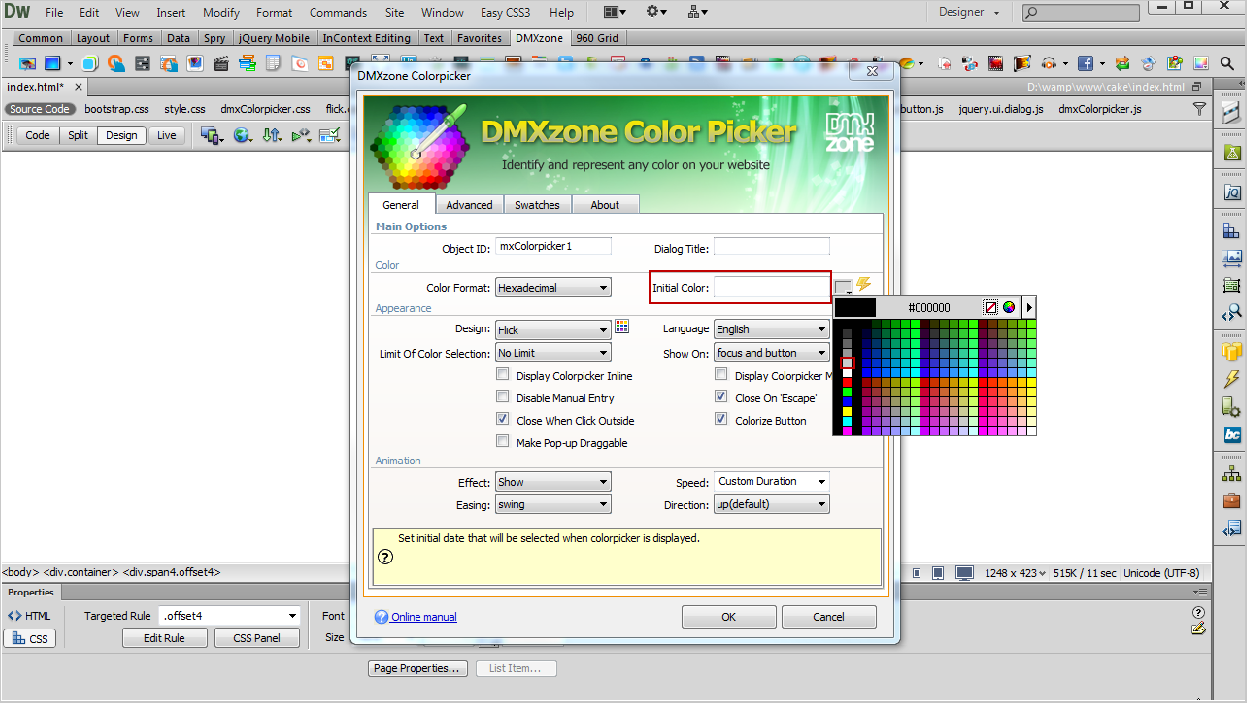Switch to the Advanced tab

(469, 205)
